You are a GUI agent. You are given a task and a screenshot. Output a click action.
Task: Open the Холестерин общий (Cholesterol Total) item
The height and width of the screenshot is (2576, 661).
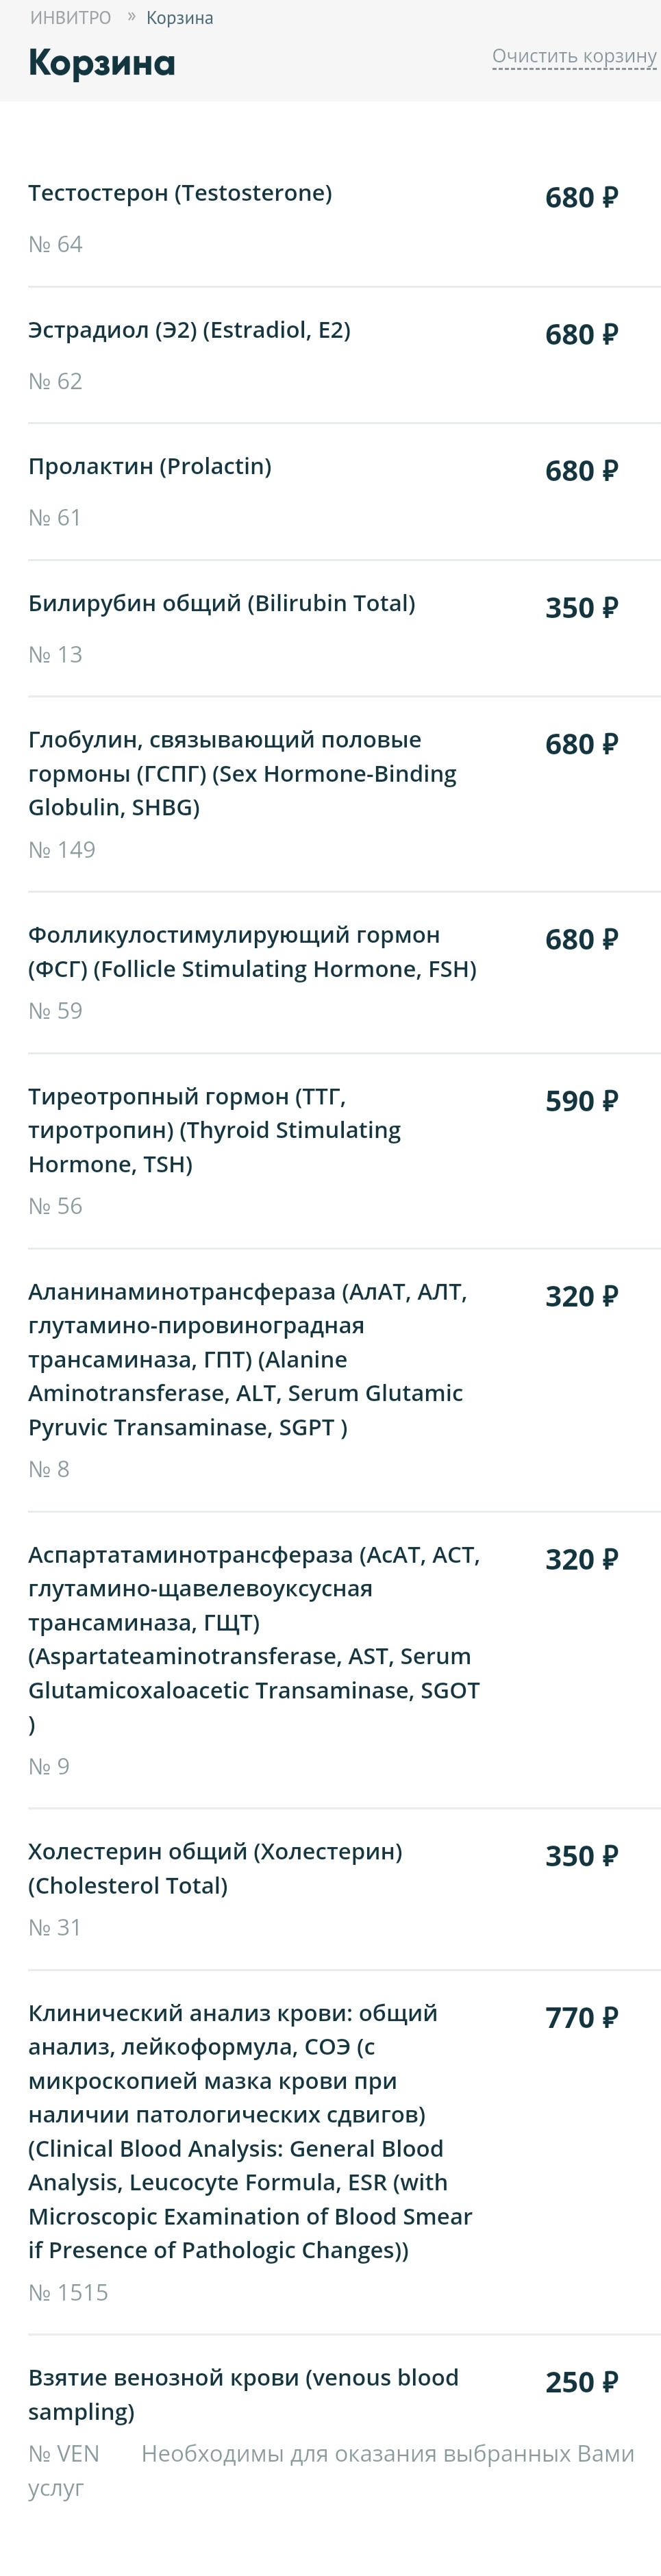pos(215,1868)
